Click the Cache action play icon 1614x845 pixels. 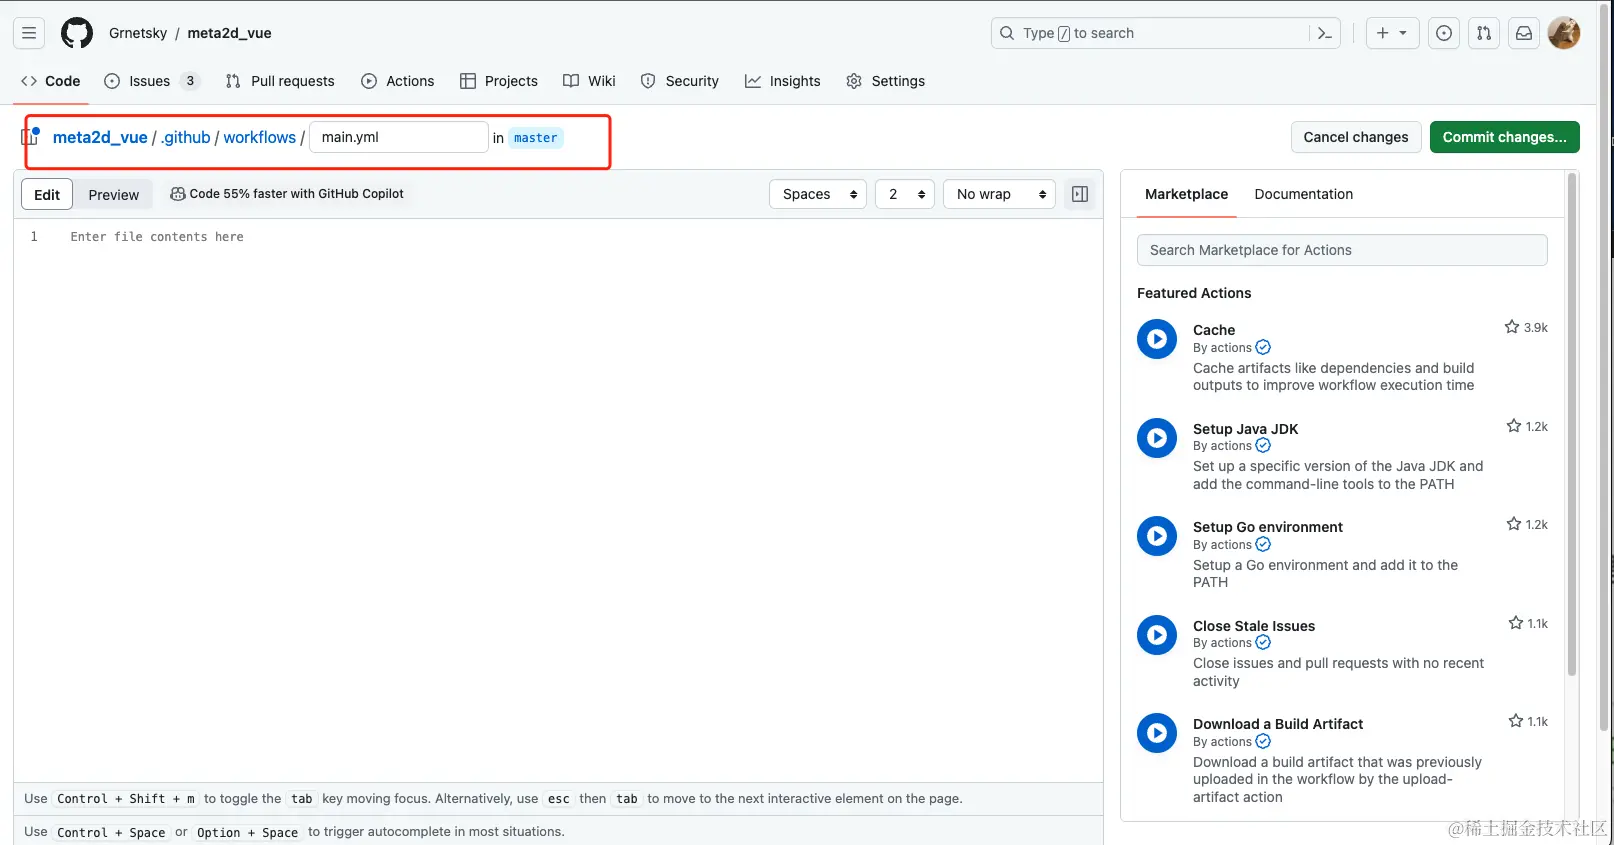1157,339
